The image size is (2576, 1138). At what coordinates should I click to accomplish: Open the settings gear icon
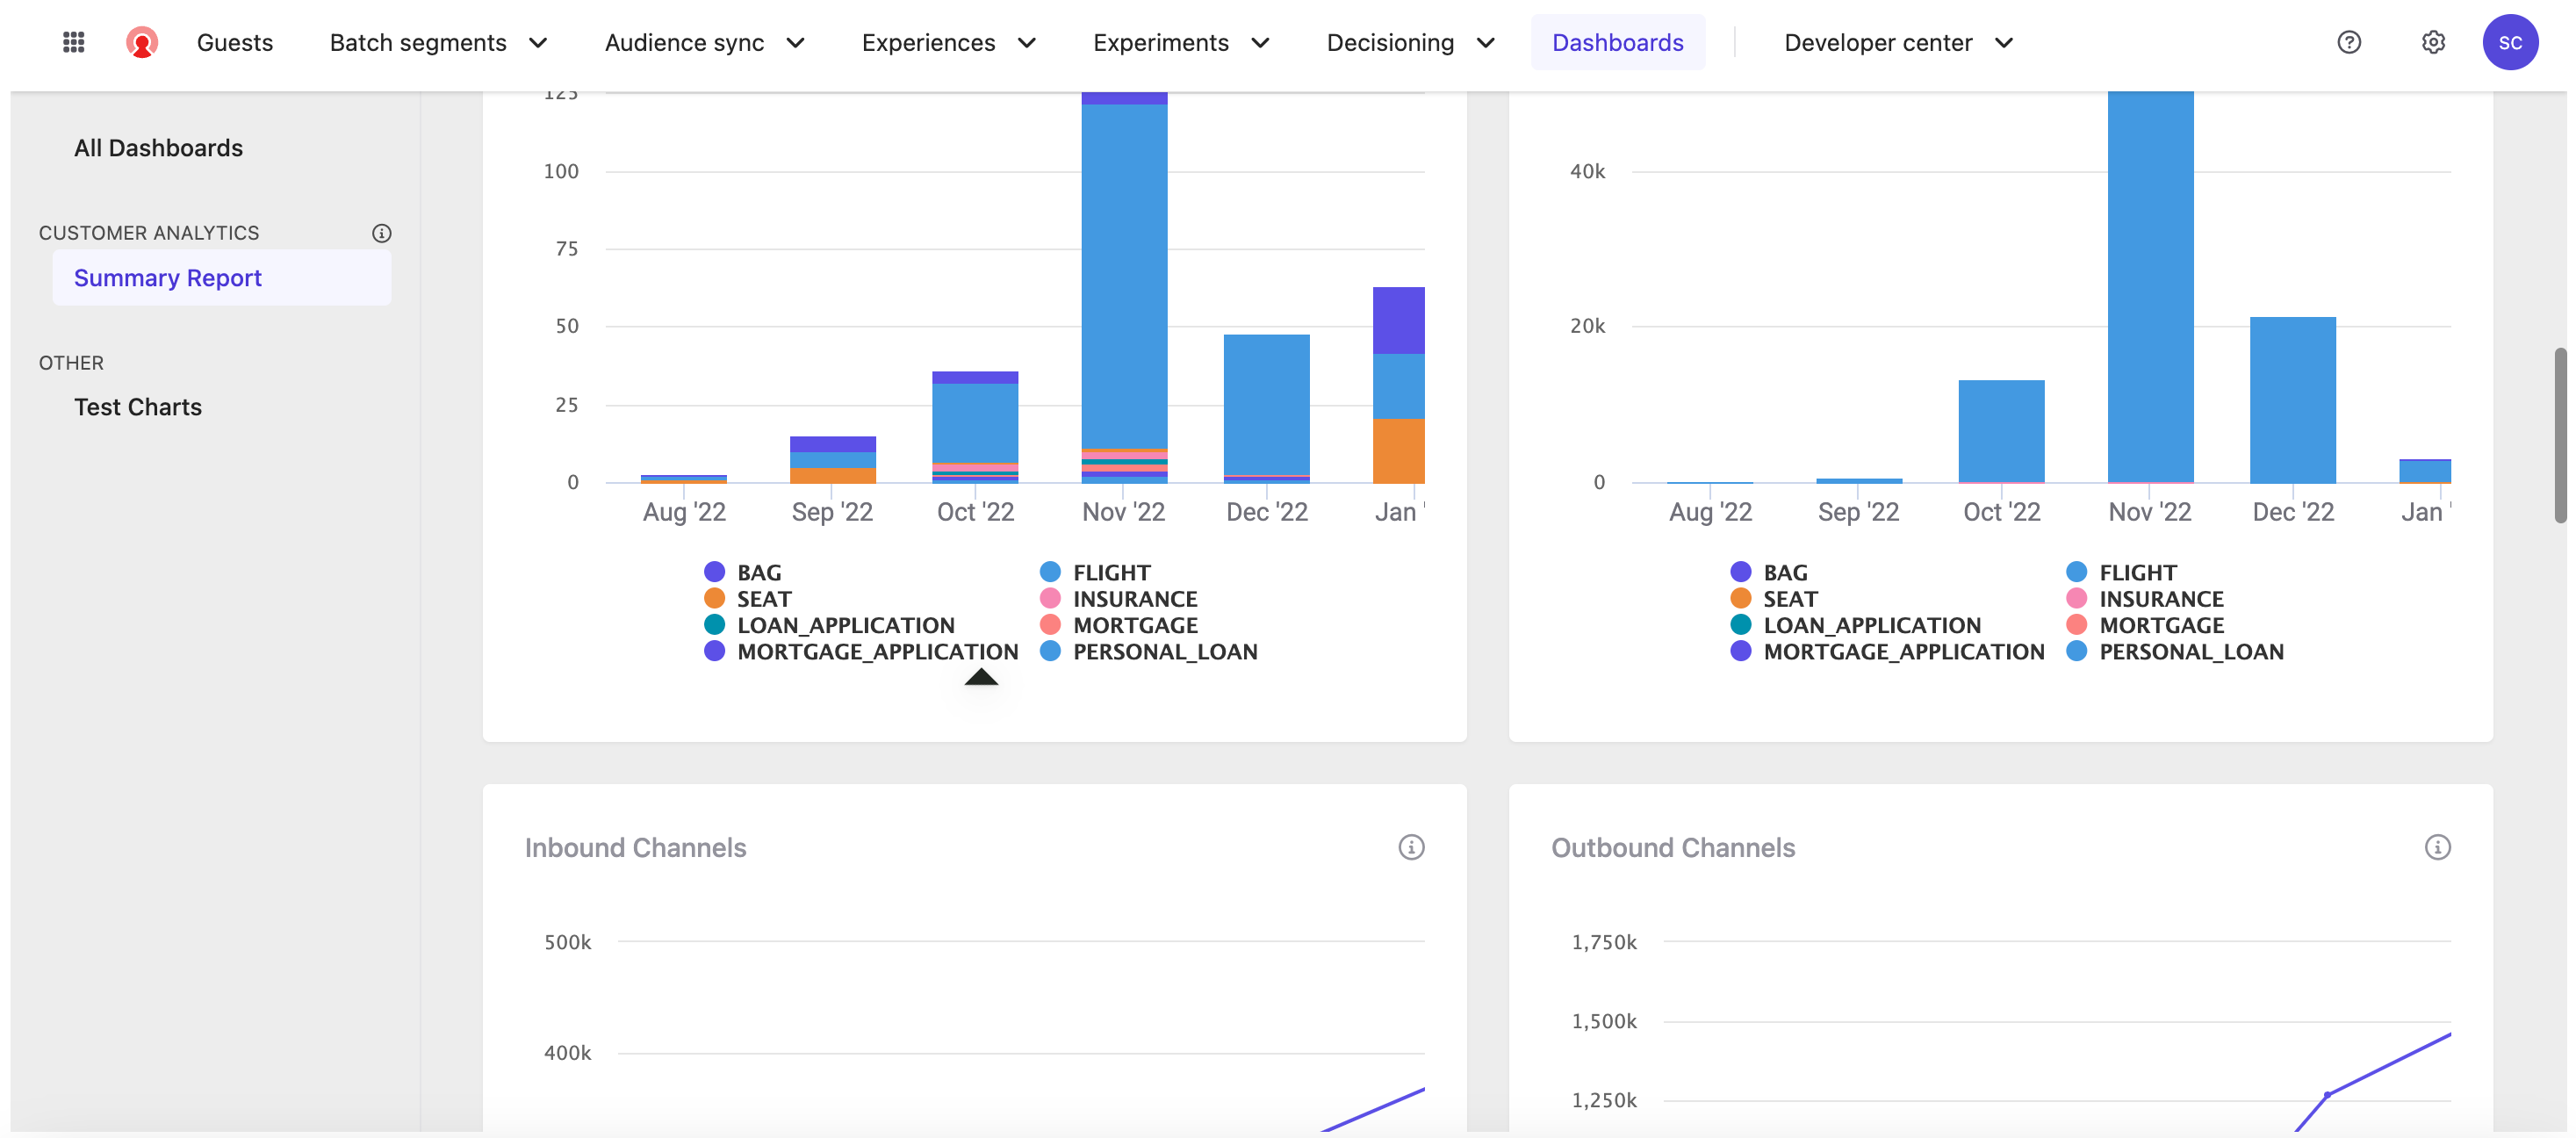coord(2432,42)
